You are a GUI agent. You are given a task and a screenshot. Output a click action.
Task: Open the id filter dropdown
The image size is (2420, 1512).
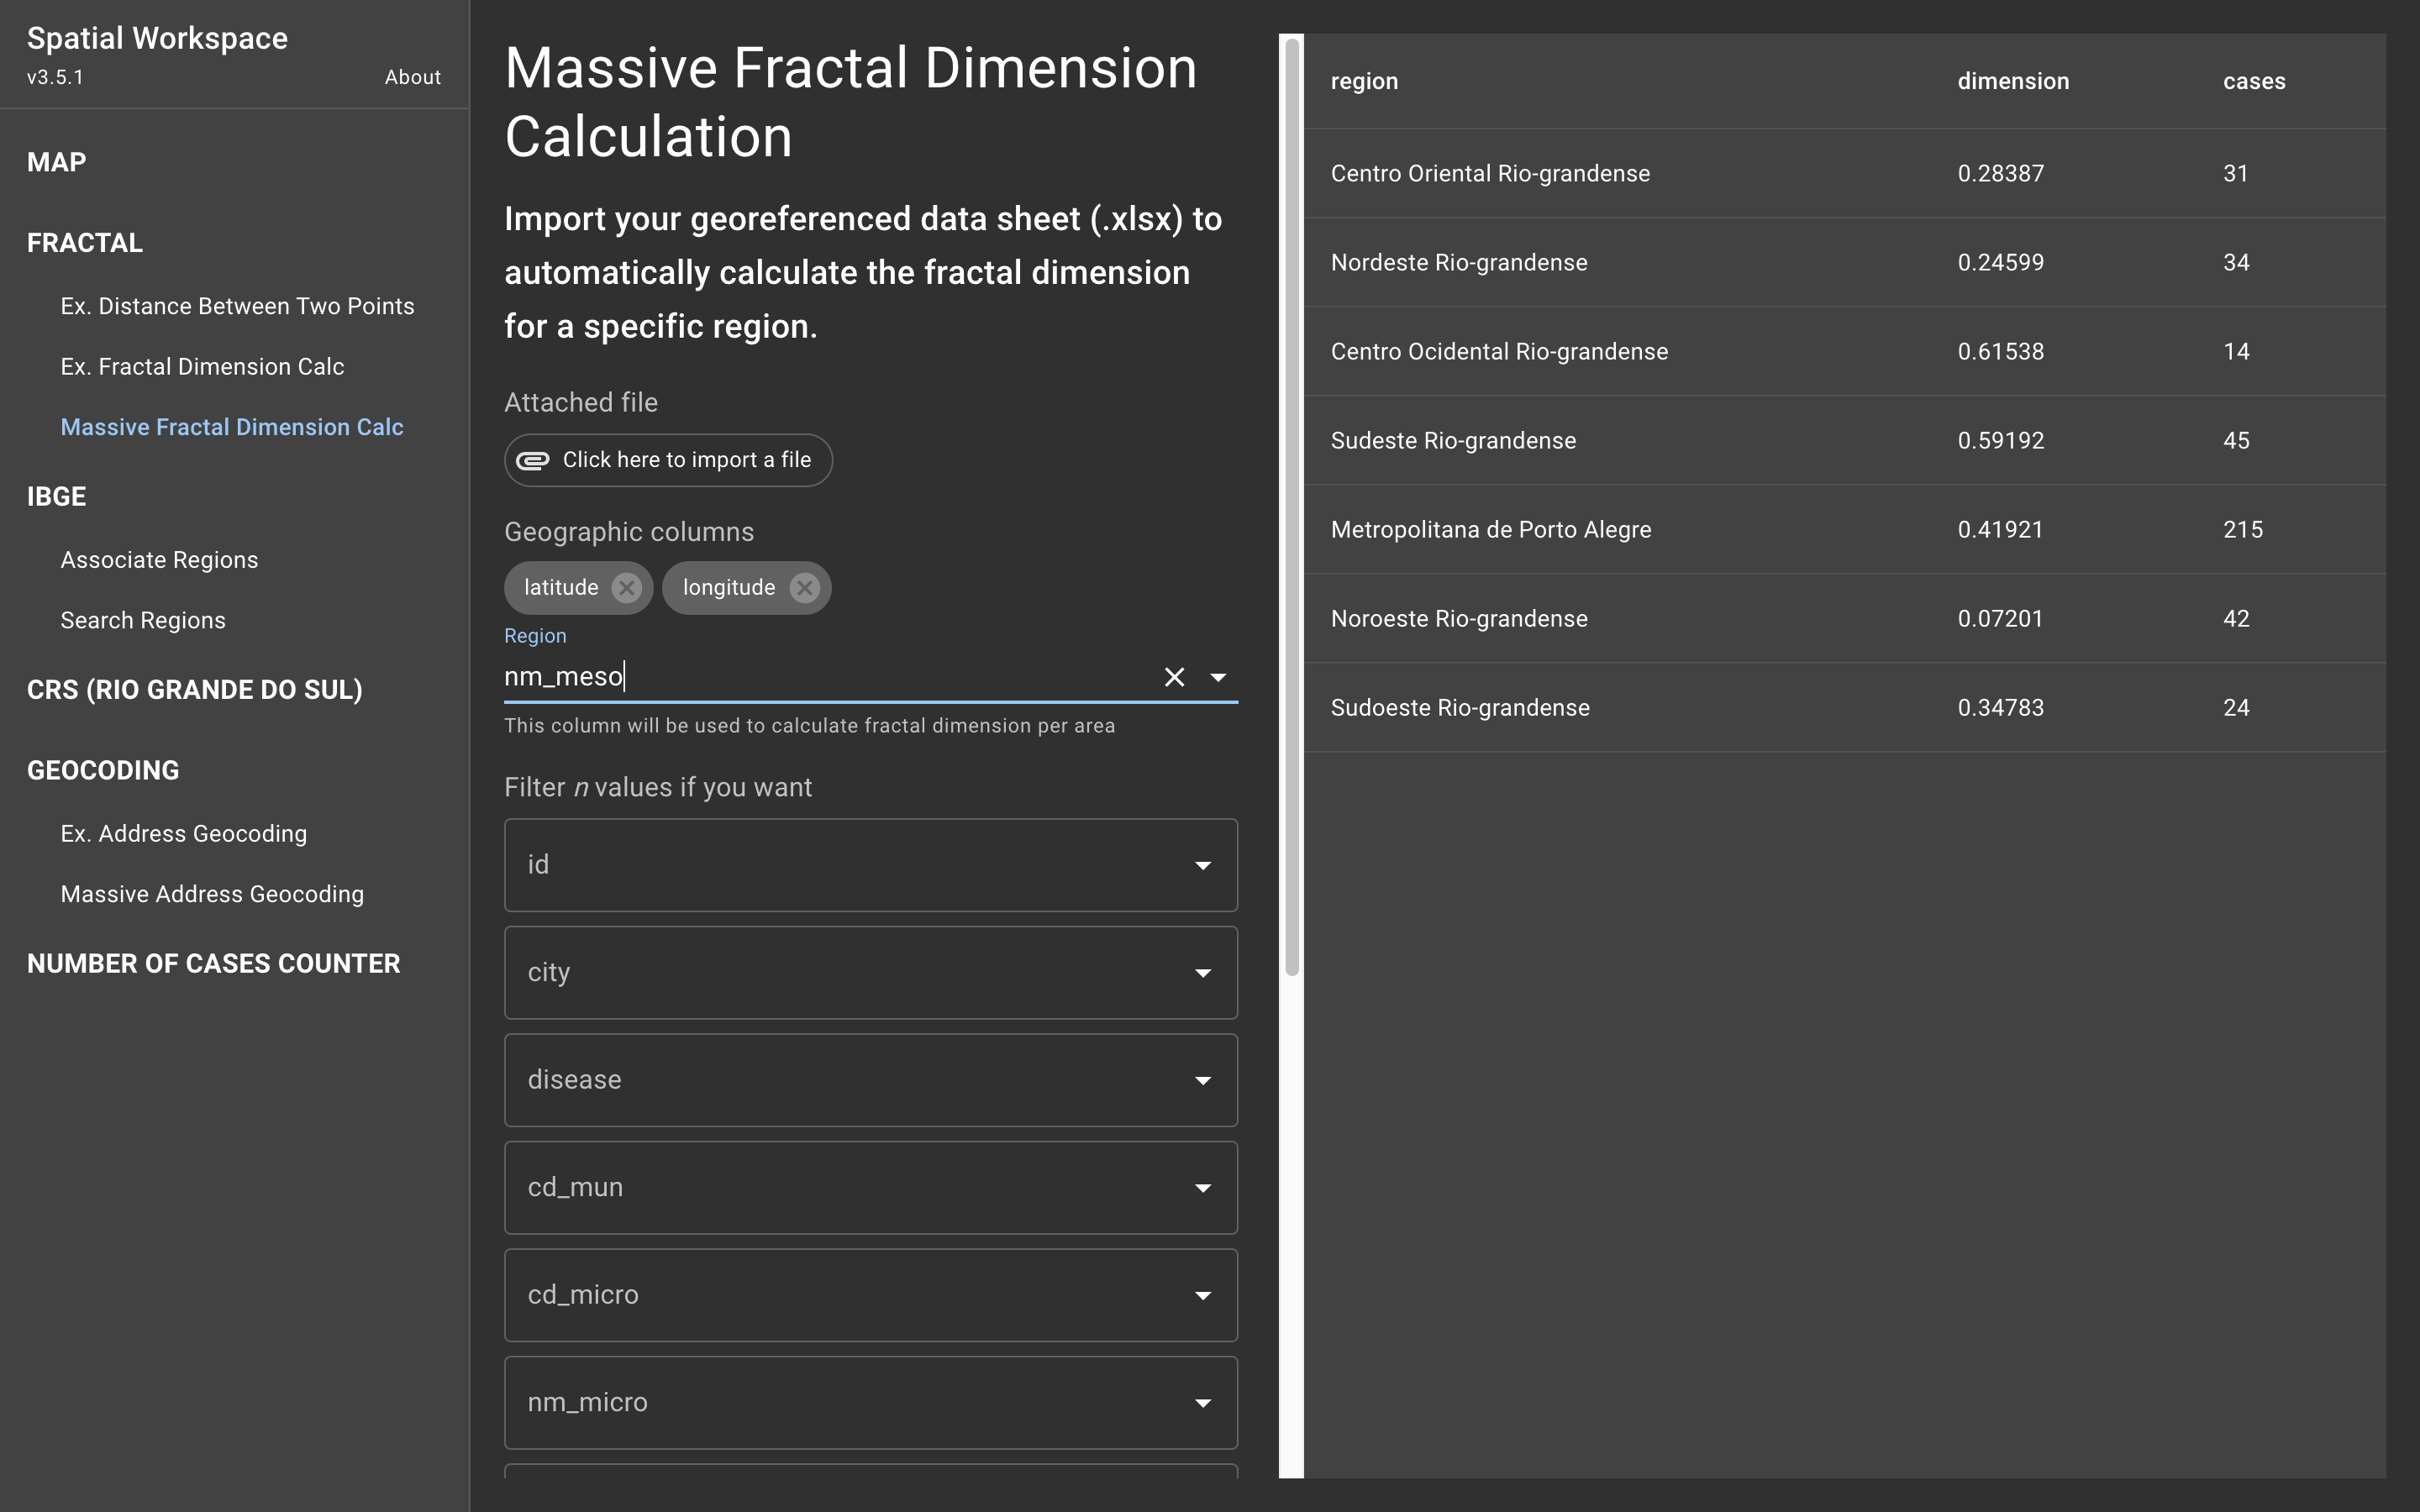870,865
